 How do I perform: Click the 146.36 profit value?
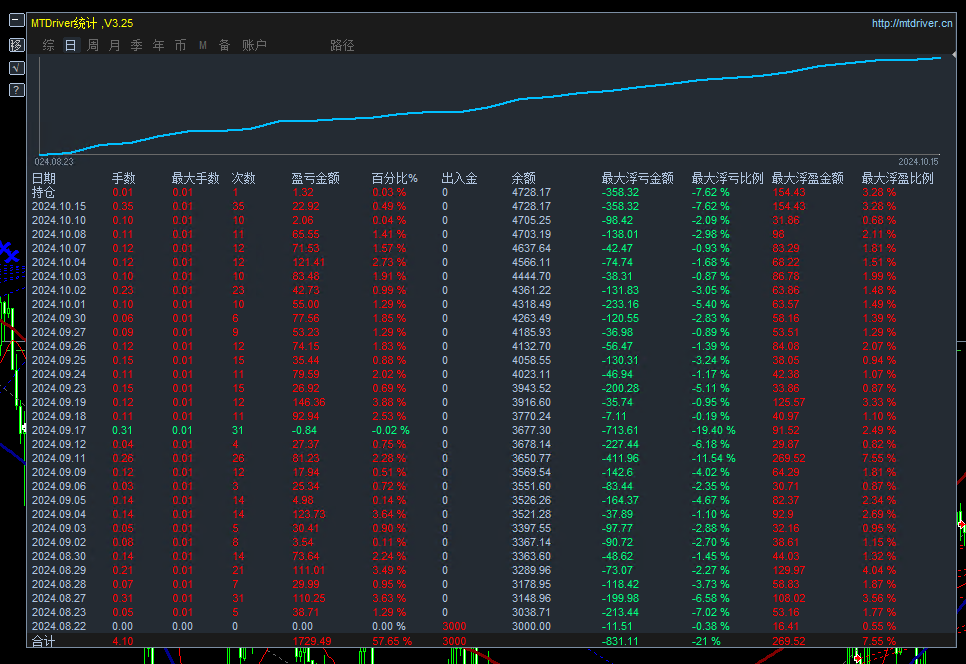[x=309, y=402]
